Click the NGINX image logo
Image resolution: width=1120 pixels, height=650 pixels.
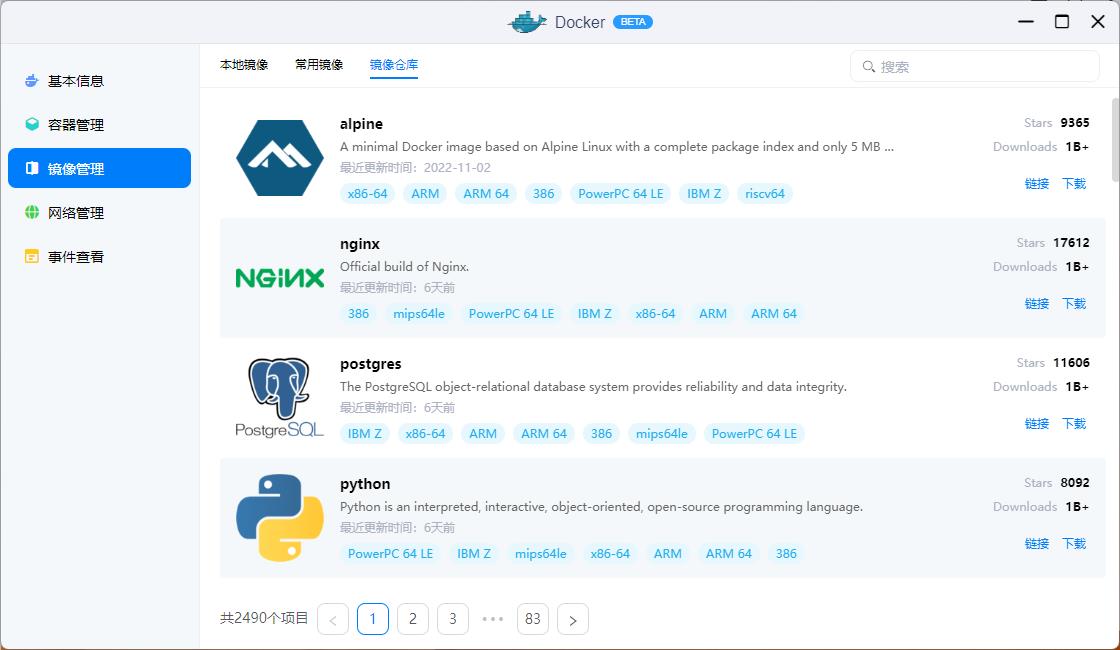pos(280,278)
